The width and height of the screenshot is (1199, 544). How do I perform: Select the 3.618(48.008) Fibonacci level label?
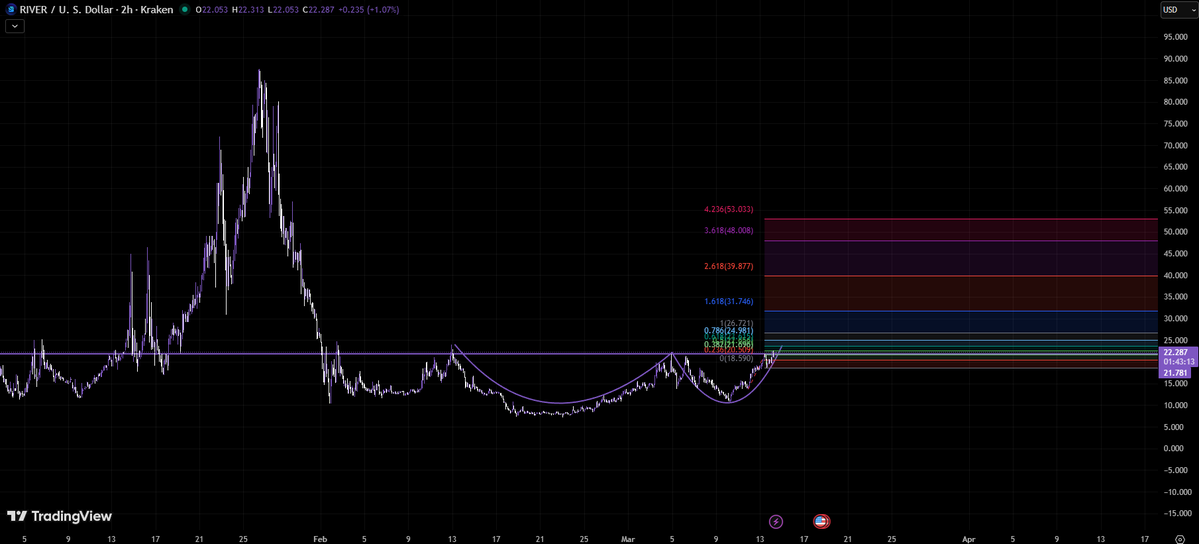(x=729, y=230)
